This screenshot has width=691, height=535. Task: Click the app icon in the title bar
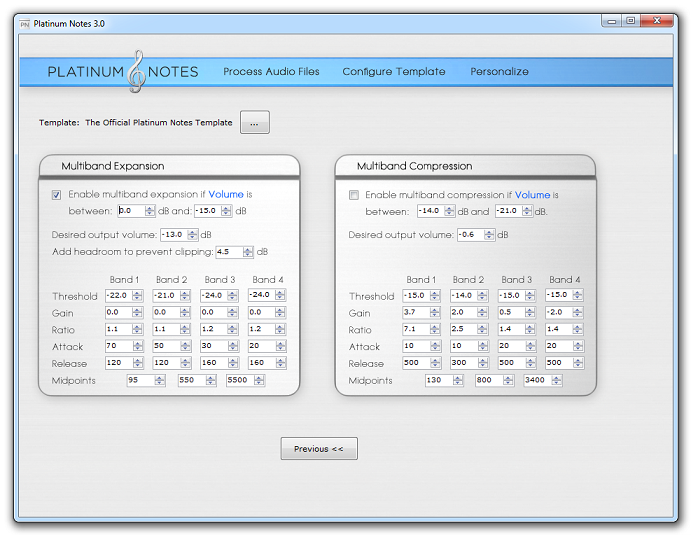[24, 22]
